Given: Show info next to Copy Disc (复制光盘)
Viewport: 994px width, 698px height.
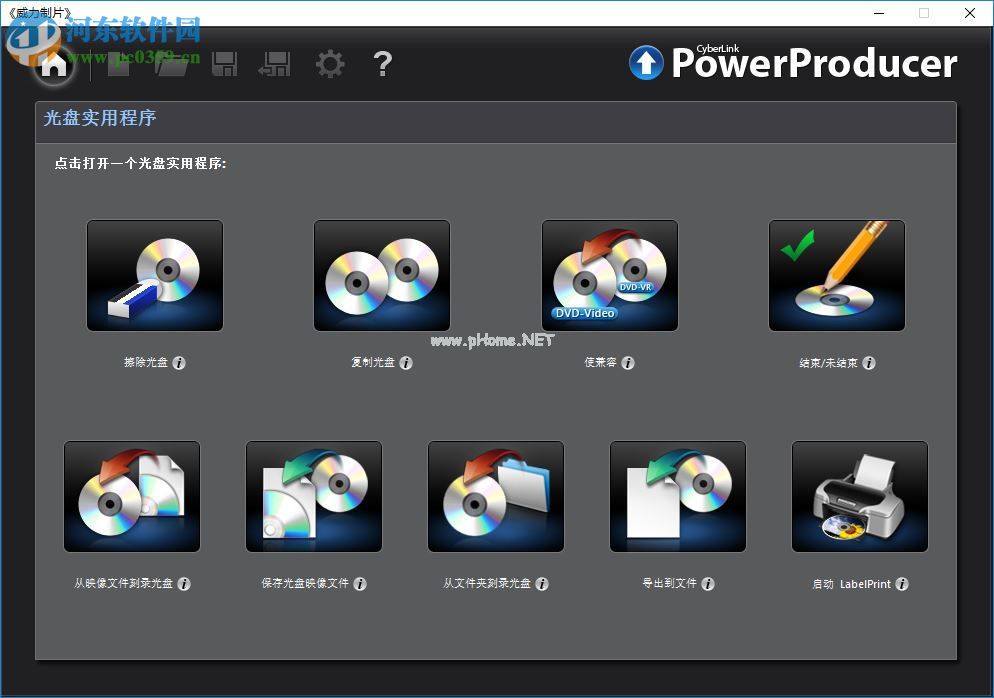Looking at the screenshot, I should point(406,363).
